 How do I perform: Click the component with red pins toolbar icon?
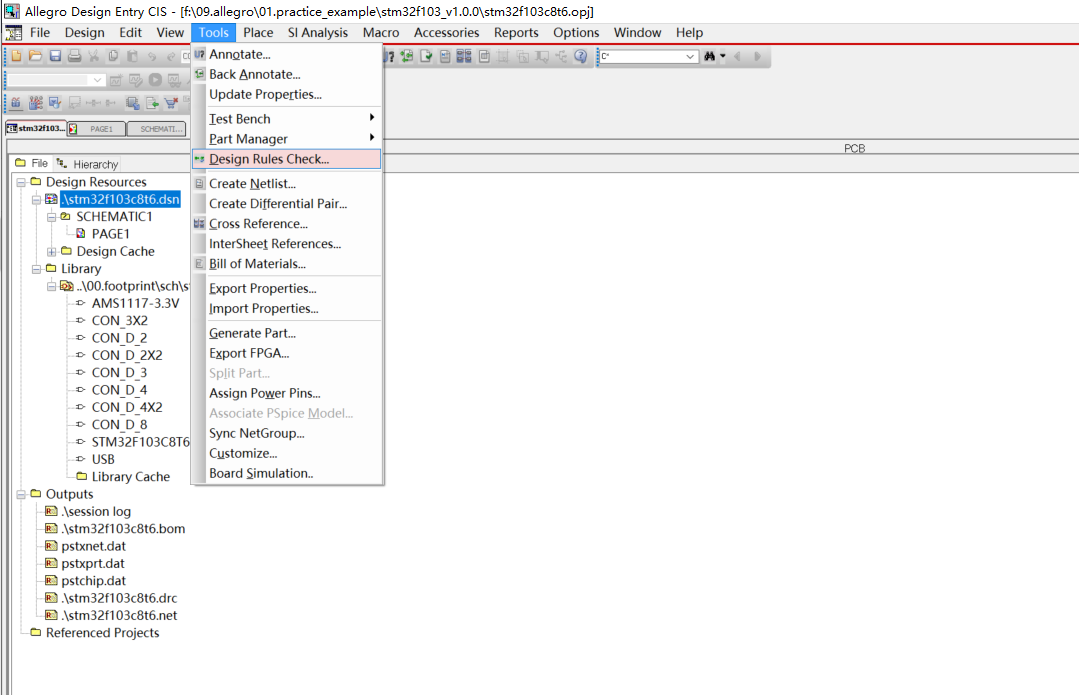coord(36,103)
